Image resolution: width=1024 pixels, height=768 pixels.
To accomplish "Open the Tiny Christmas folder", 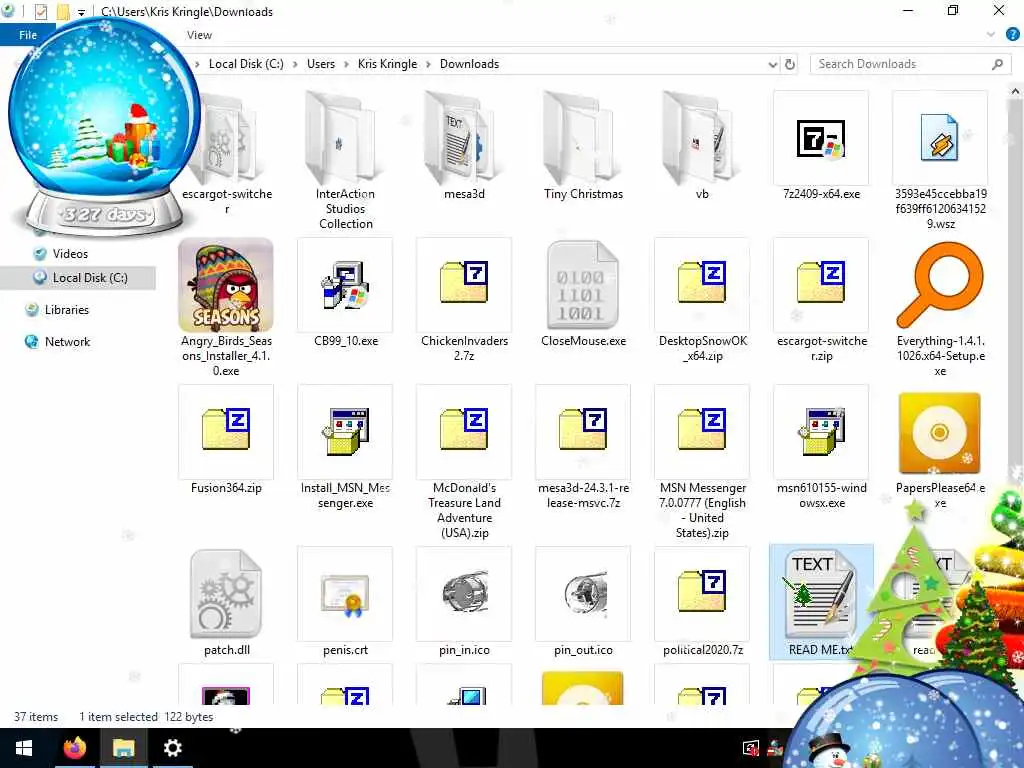I will click(583, 146).
